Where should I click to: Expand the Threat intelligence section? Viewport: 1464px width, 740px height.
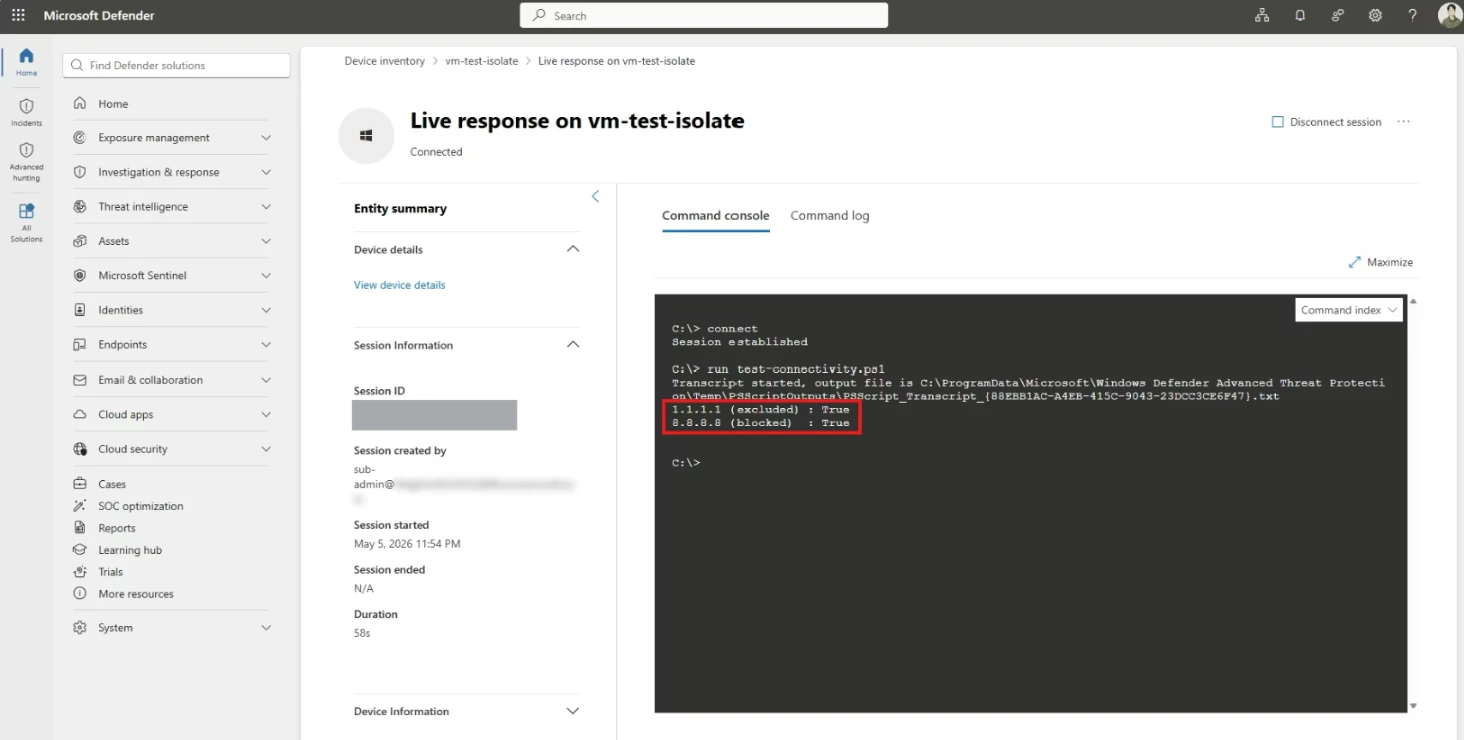click(x=266, y=207)
